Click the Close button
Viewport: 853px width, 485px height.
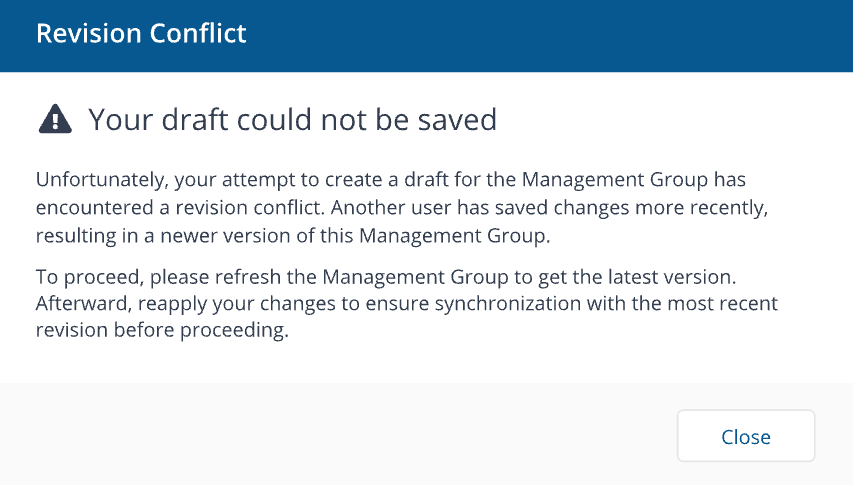pos(745,437)
